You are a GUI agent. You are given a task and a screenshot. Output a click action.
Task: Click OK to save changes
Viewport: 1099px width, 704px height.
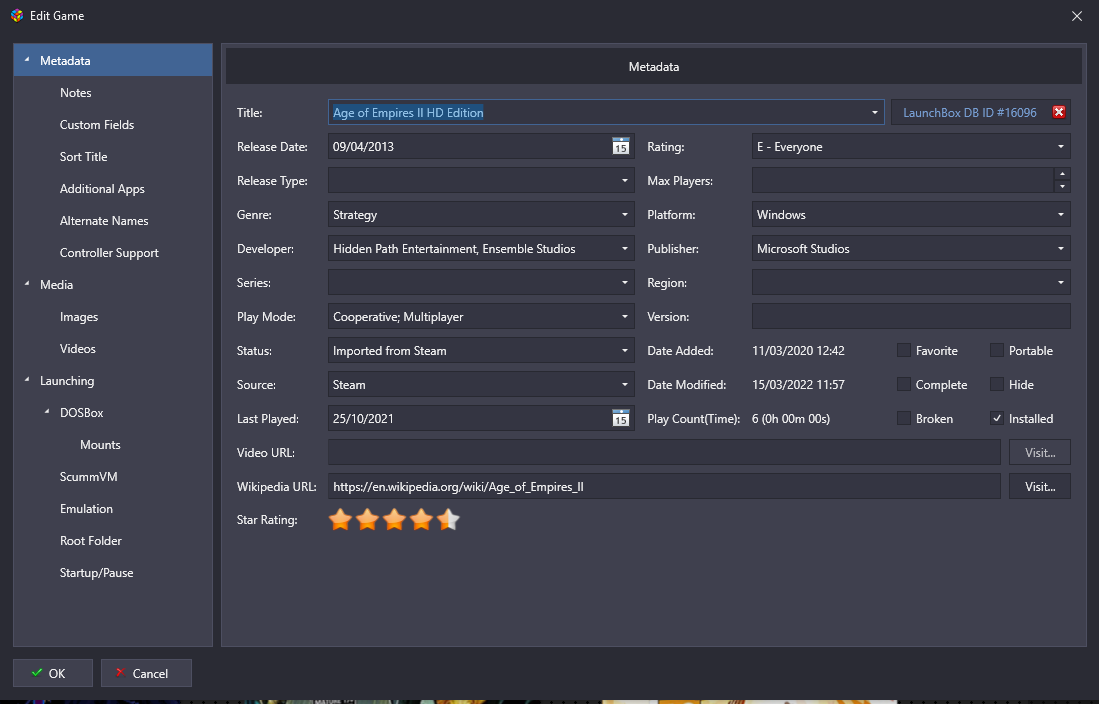pyautogui.click(x=53, y=673)
